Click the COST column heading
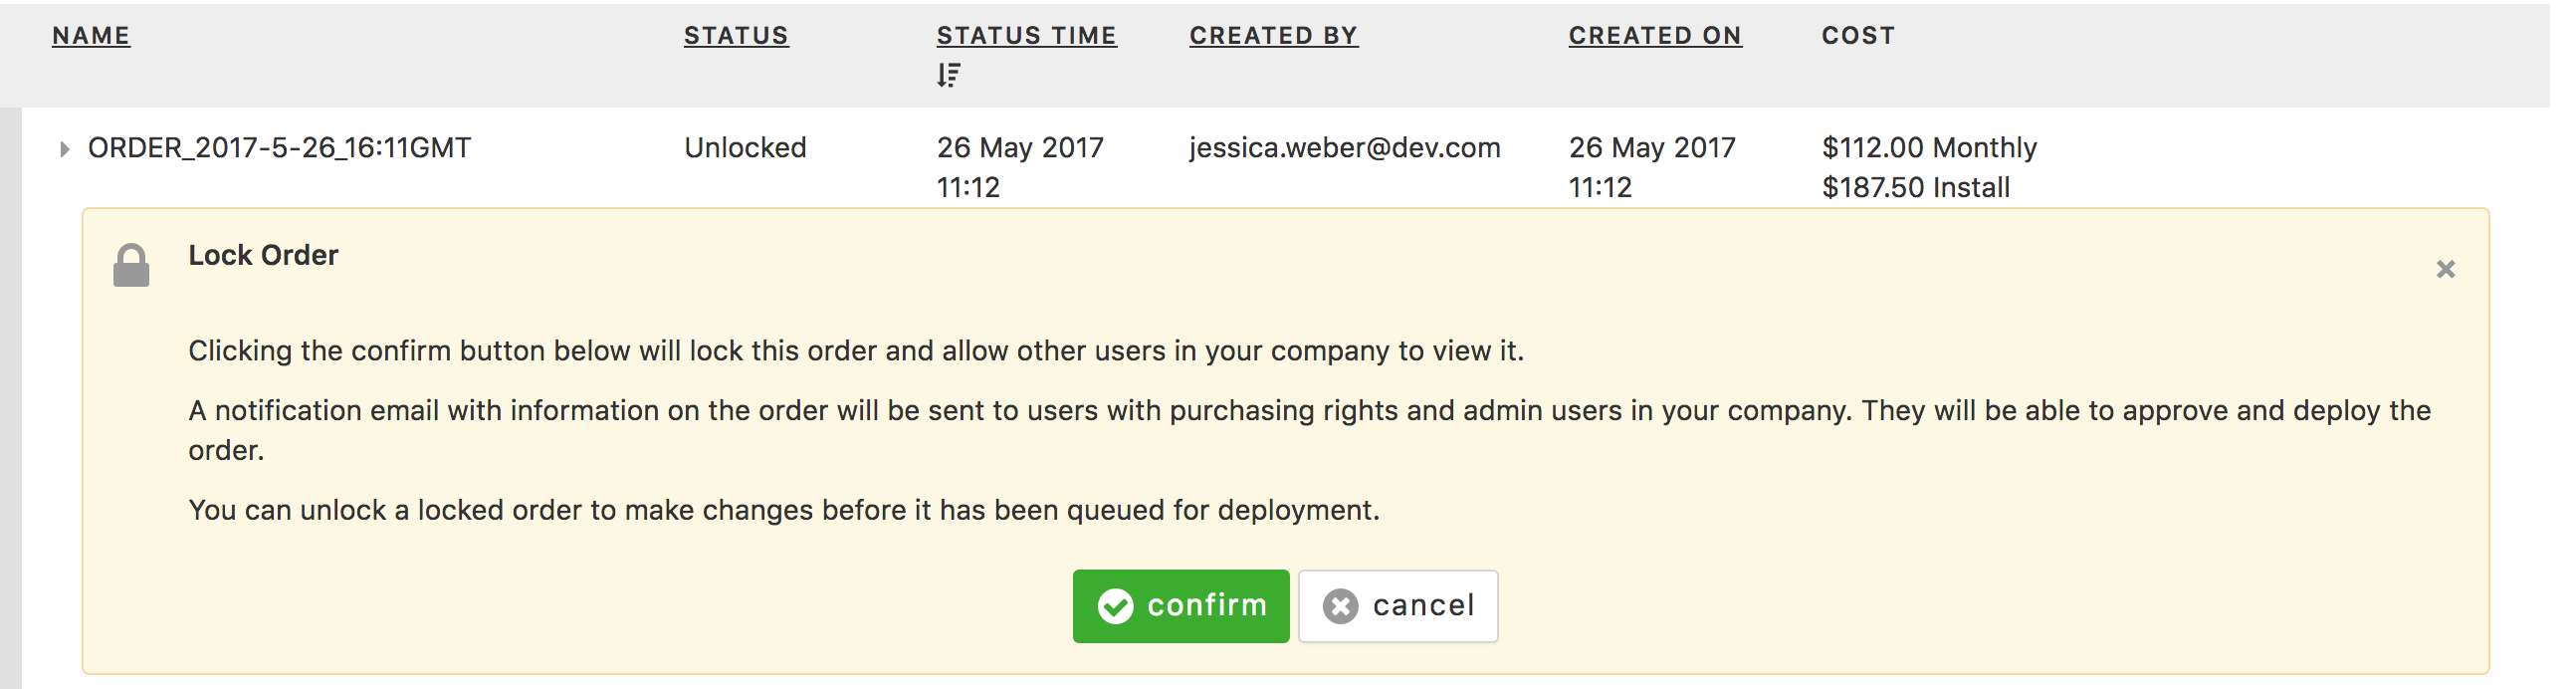This screenshot has height=689, width=2576. click(x=1858, y=35)
